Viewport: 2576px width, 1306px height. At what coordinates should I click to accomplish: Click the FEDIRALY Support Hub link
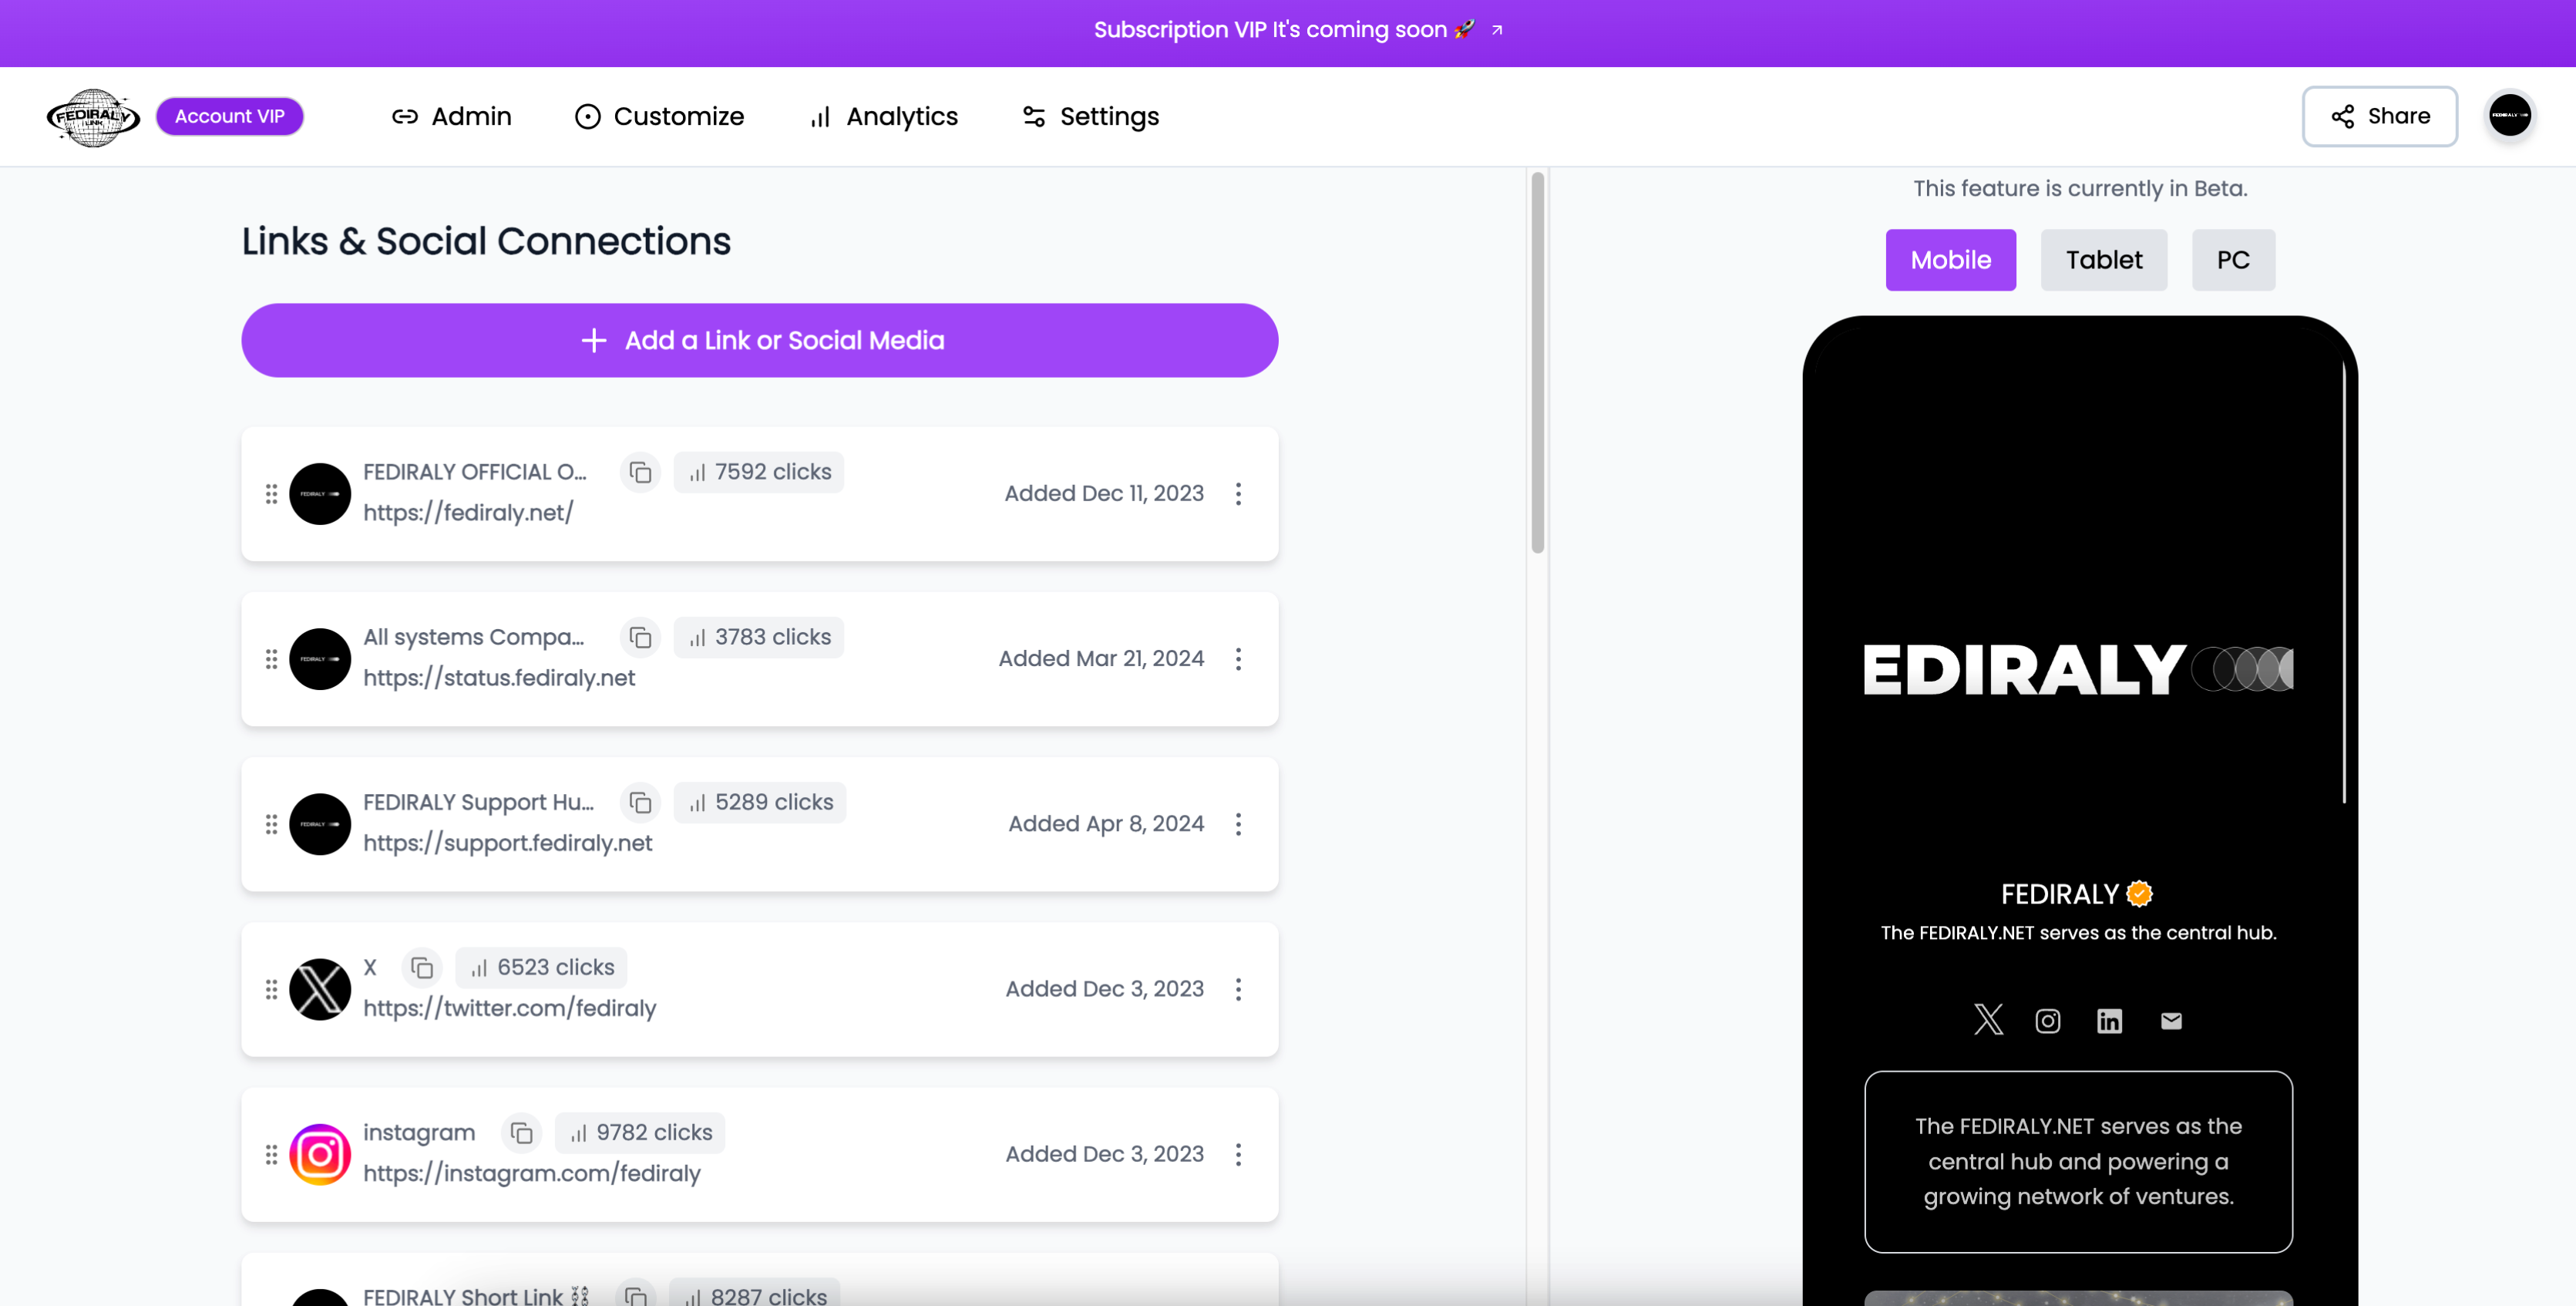pos(478,801)
